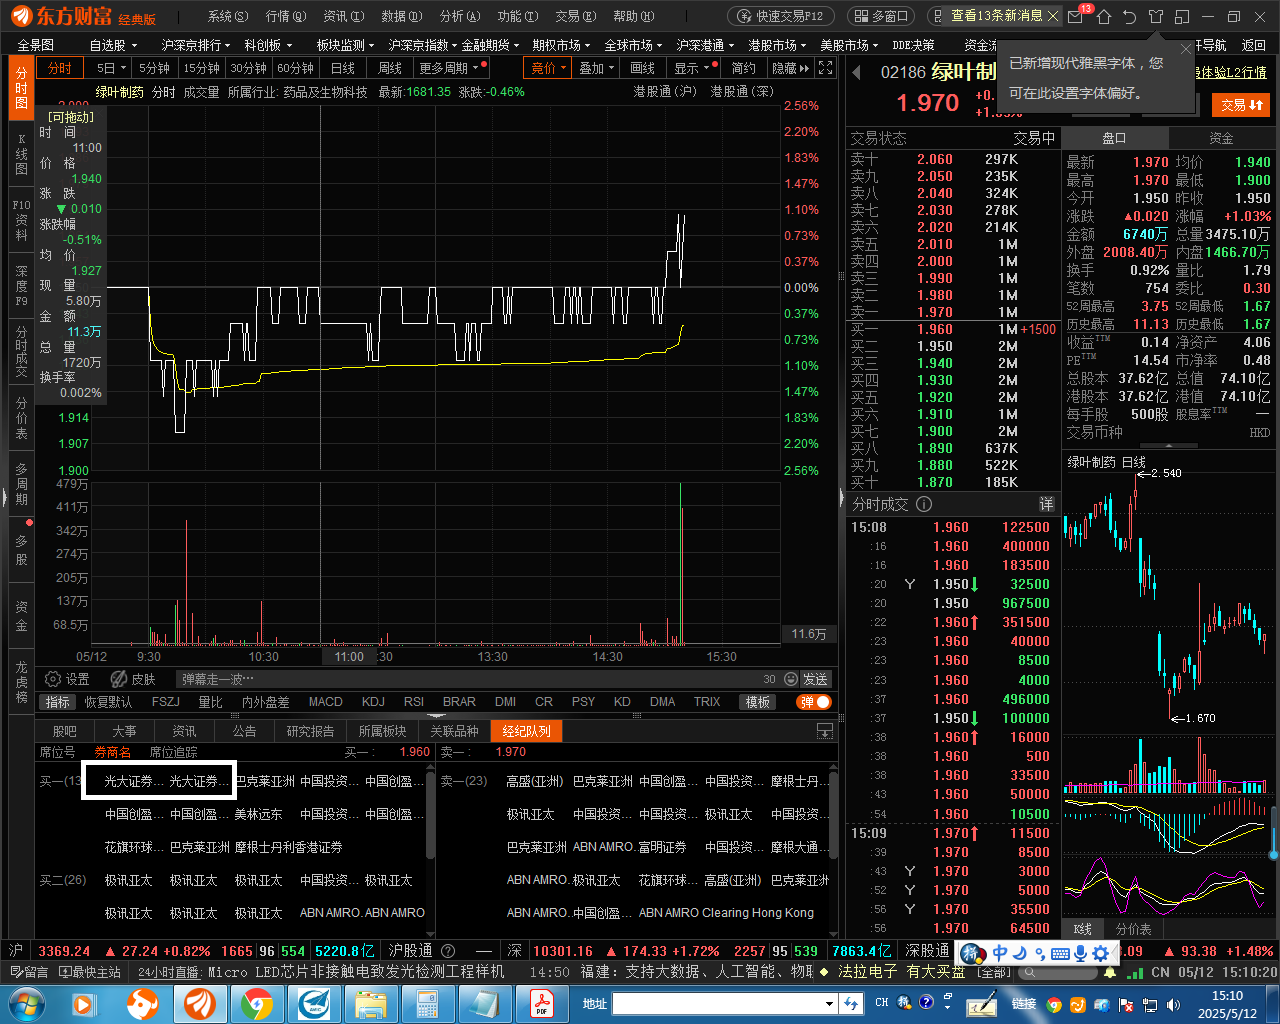The image size is (1280, 1024).
Task: Switch to the 资金 tab in quote panel
Action: pos(1221,138)
